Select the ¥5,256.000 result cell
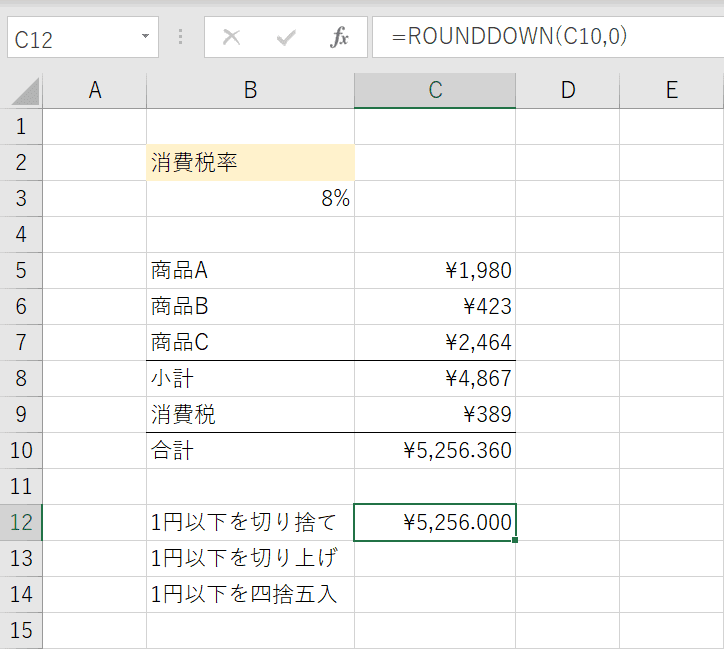This screenshot has height=649, width=724. (435, 523)
